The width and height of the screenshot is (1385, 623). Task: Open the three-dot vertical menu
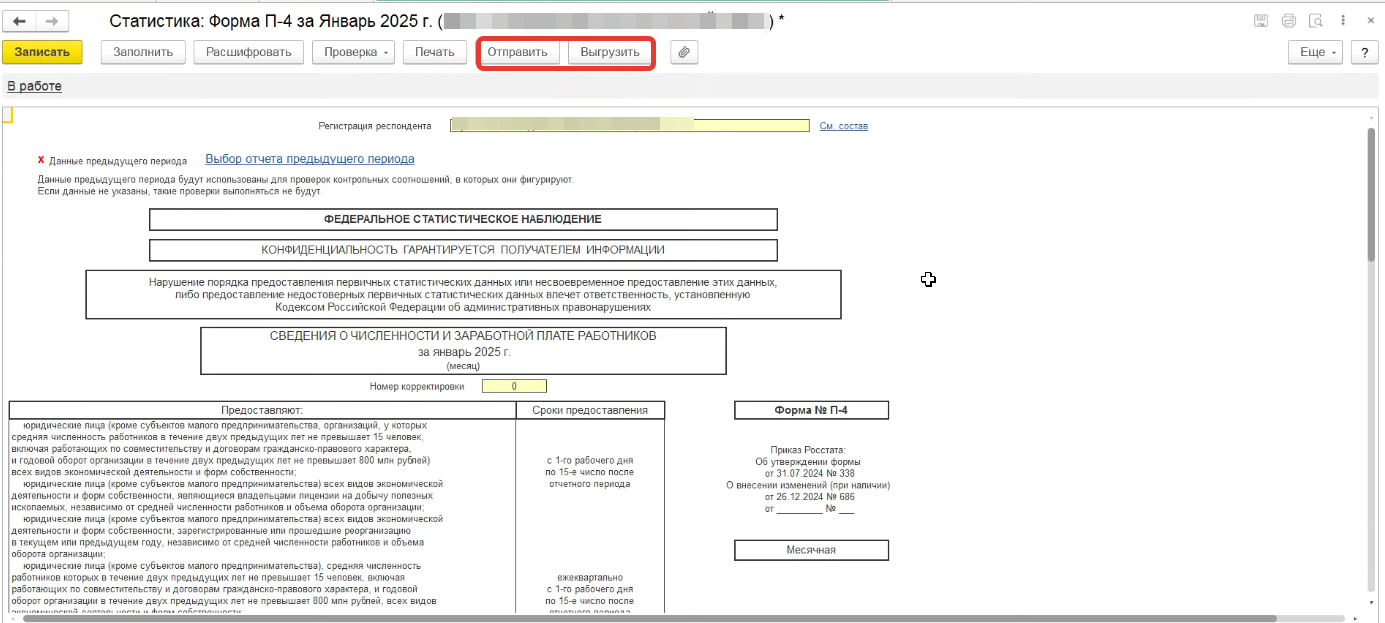[1343, 21]
